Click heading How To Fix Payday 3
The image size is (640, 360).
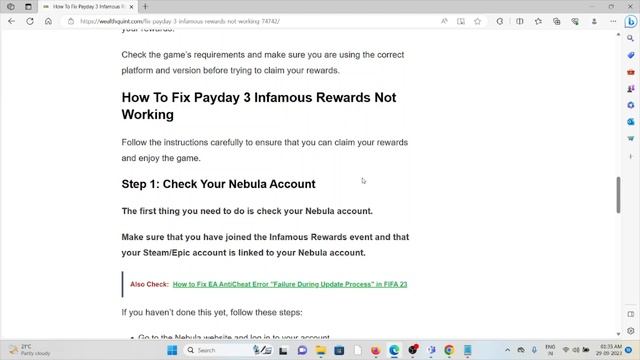[259, 106]
